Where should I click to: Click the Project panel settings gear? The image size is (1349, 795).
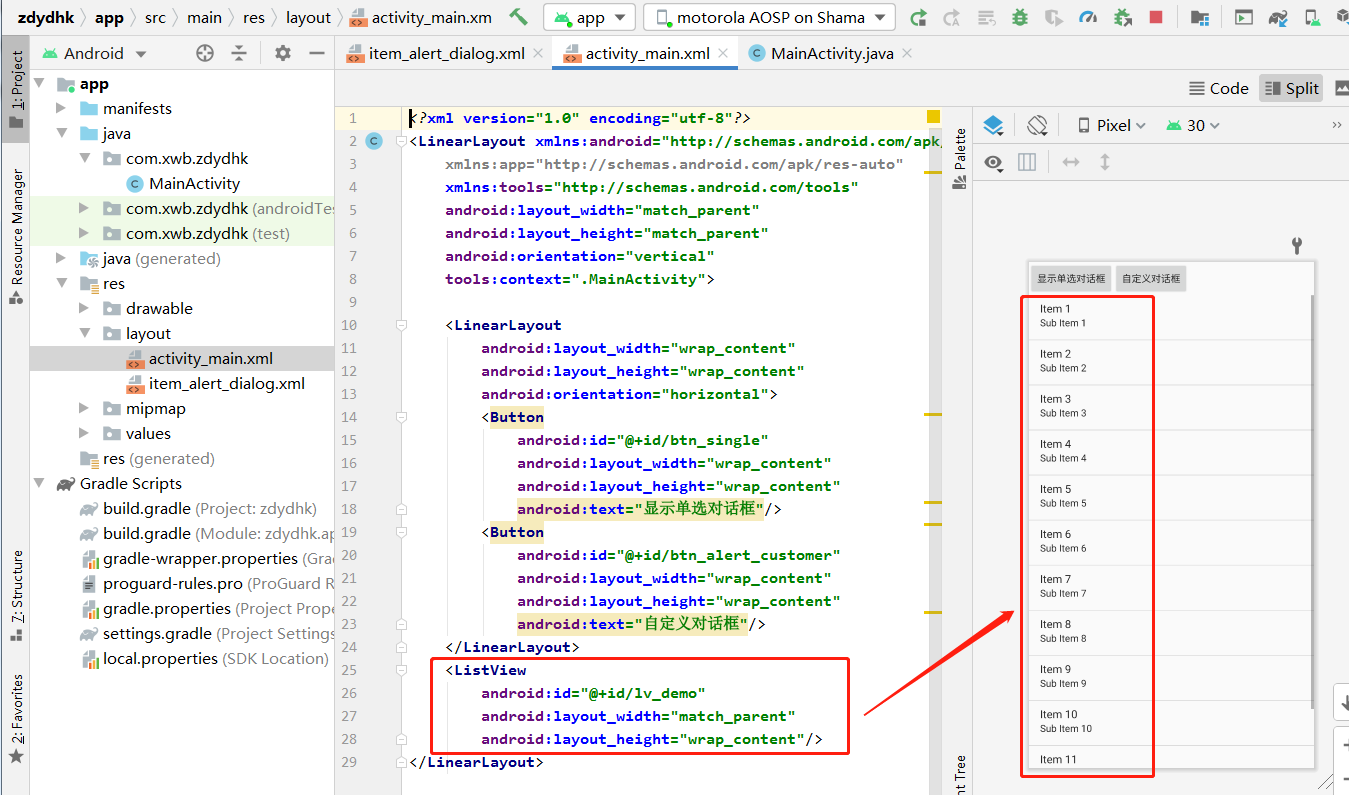click(x=283, y=53)
